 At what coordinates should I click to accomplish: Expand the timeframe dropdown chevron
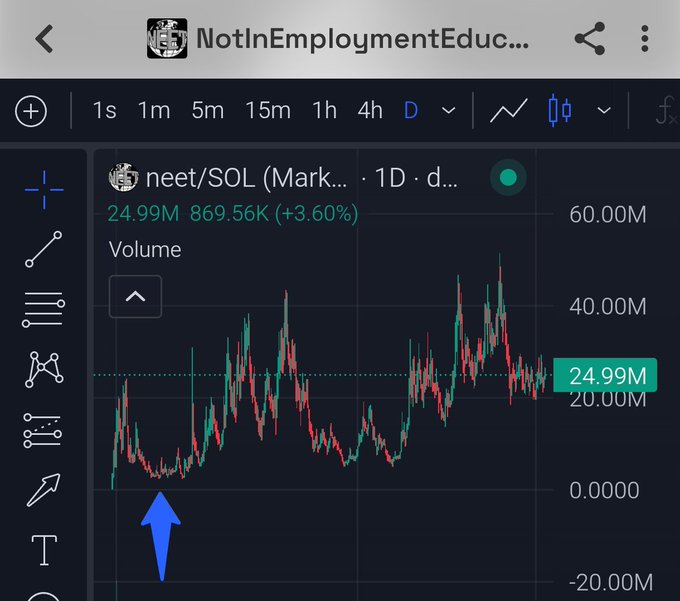(448, 111)
